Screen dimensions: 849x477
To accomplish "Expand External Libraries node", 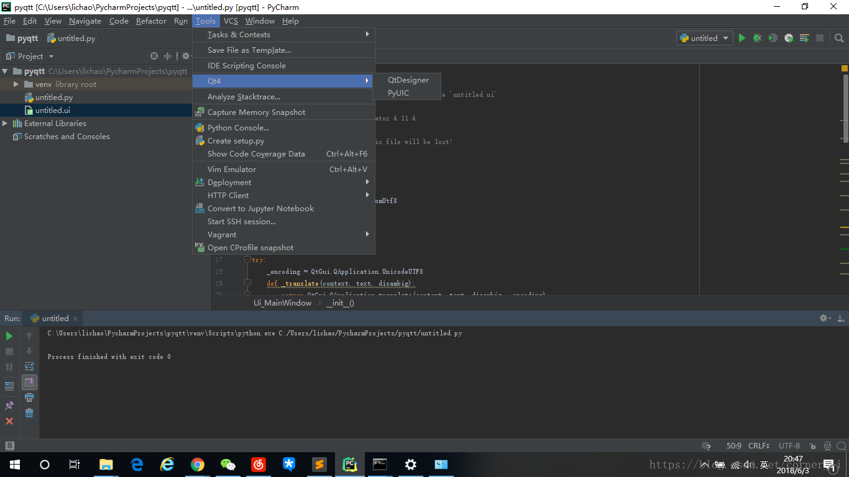I will pyautogui.click(x=5, y=123).
